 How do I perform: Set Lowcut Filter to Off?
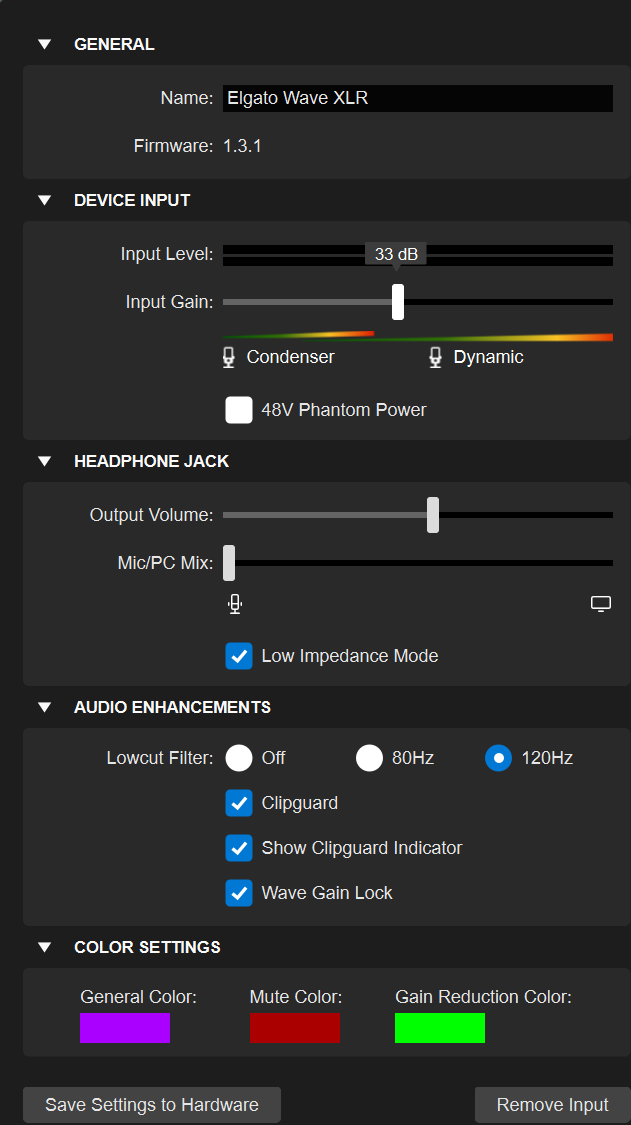pyautogui.click(x=239, y=758)
